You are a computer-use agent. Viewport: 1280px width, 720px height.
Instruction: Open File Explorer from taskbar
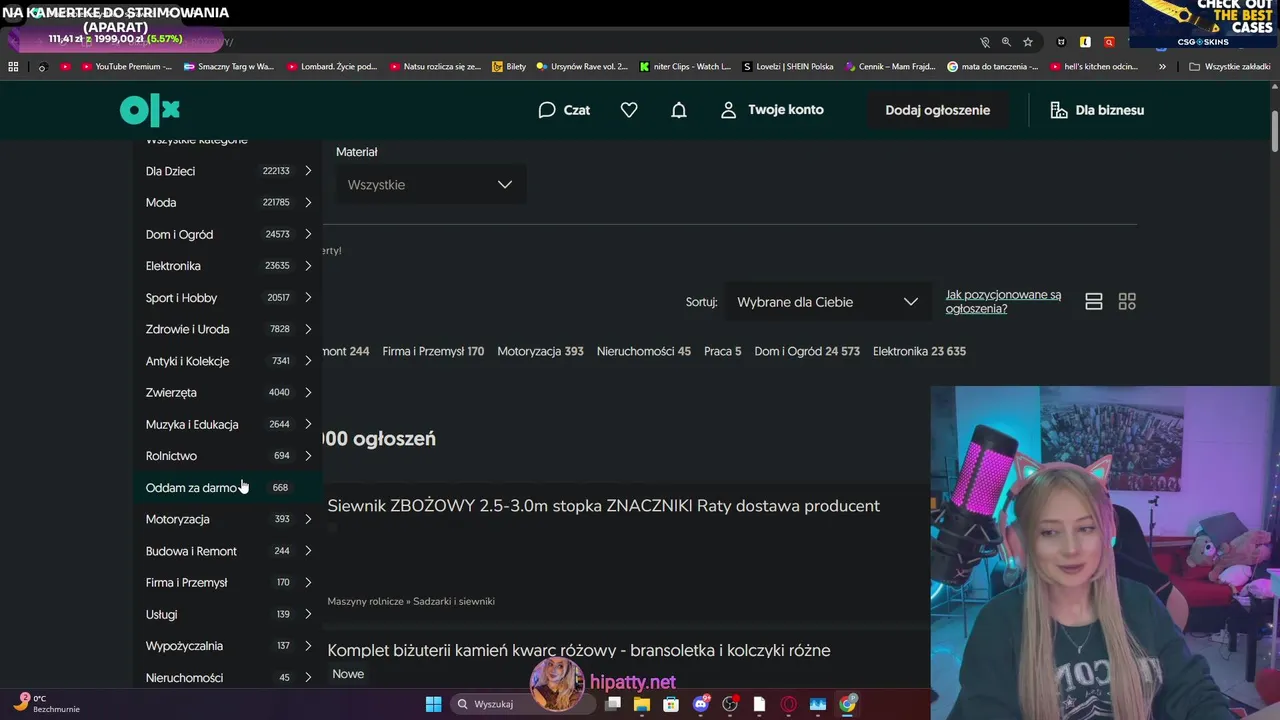click(x=642, y=704)
